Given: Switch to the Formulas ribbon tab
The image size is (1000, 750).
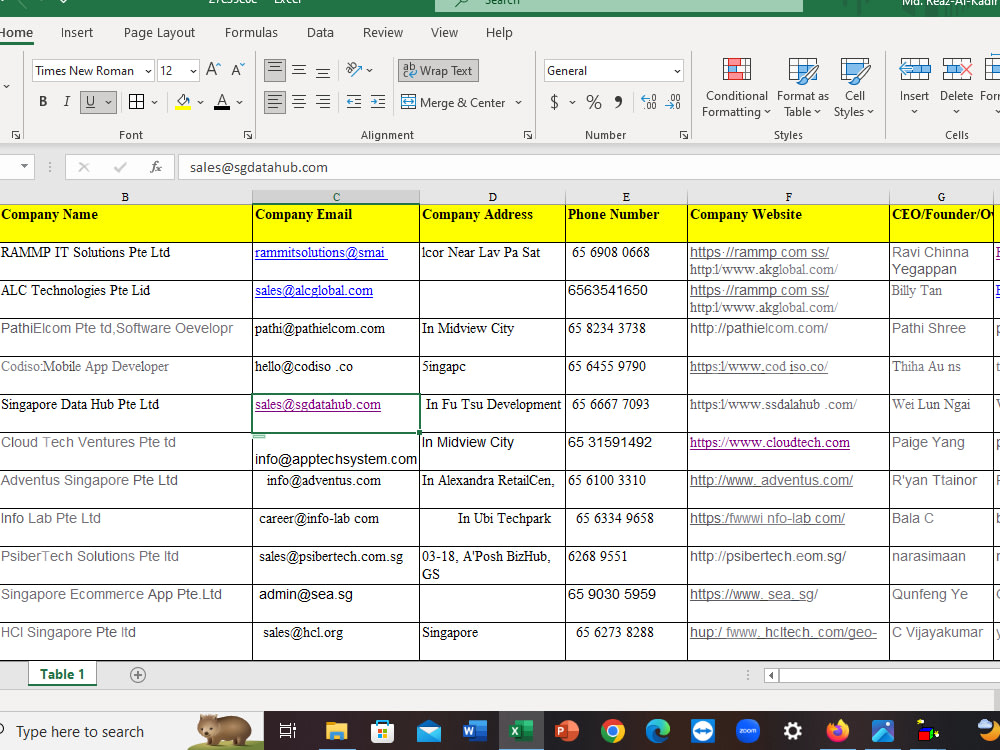Looking at the screenshot, I should (251, 32).
